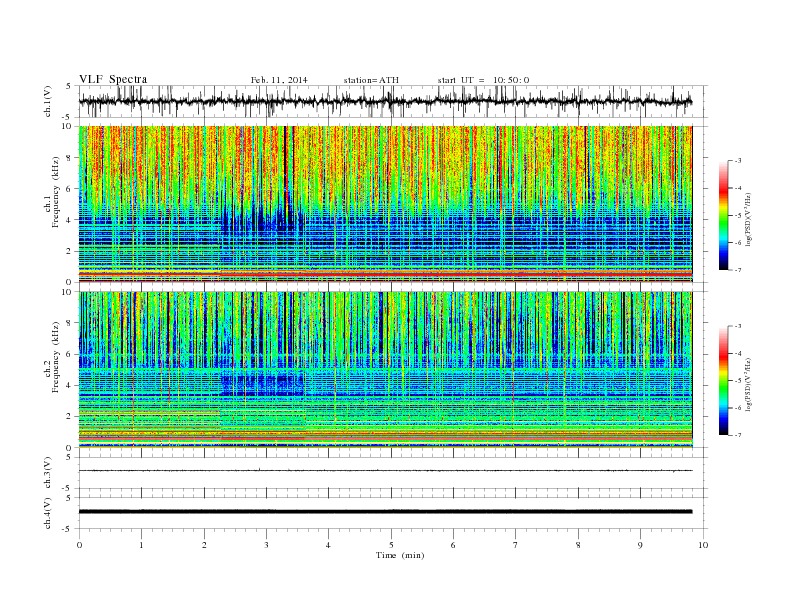The width and height of the screenshot is (792, 612).
Task: Click time axis tick label '8'
Action: pyautogui.click(x=578, y=545)
